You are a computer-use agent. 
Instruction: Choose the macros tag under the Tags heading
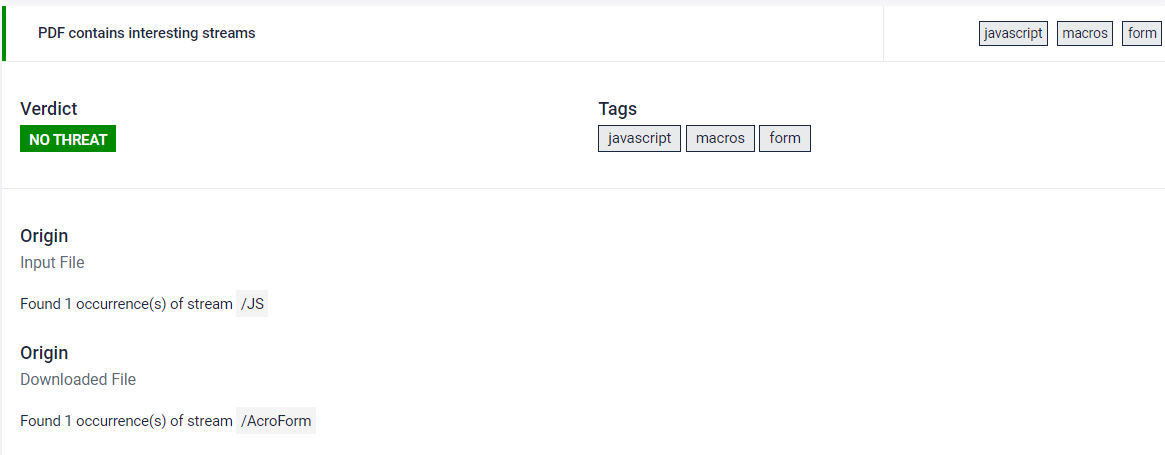pos(720,138)
